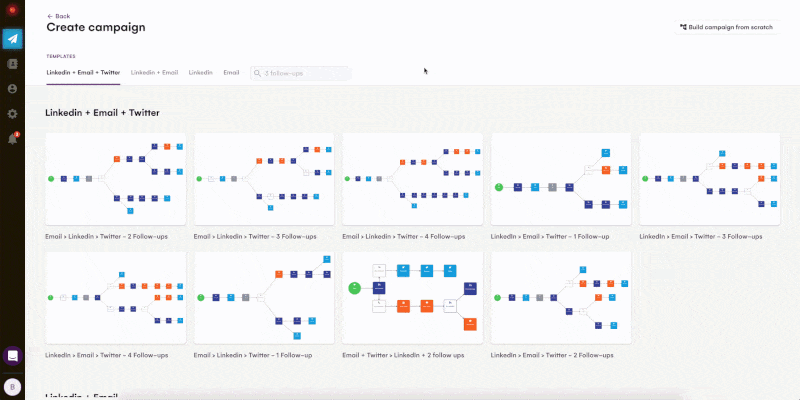Click the Create campaign heading
This screenshot has height=400, width=800.
point(96,28)
